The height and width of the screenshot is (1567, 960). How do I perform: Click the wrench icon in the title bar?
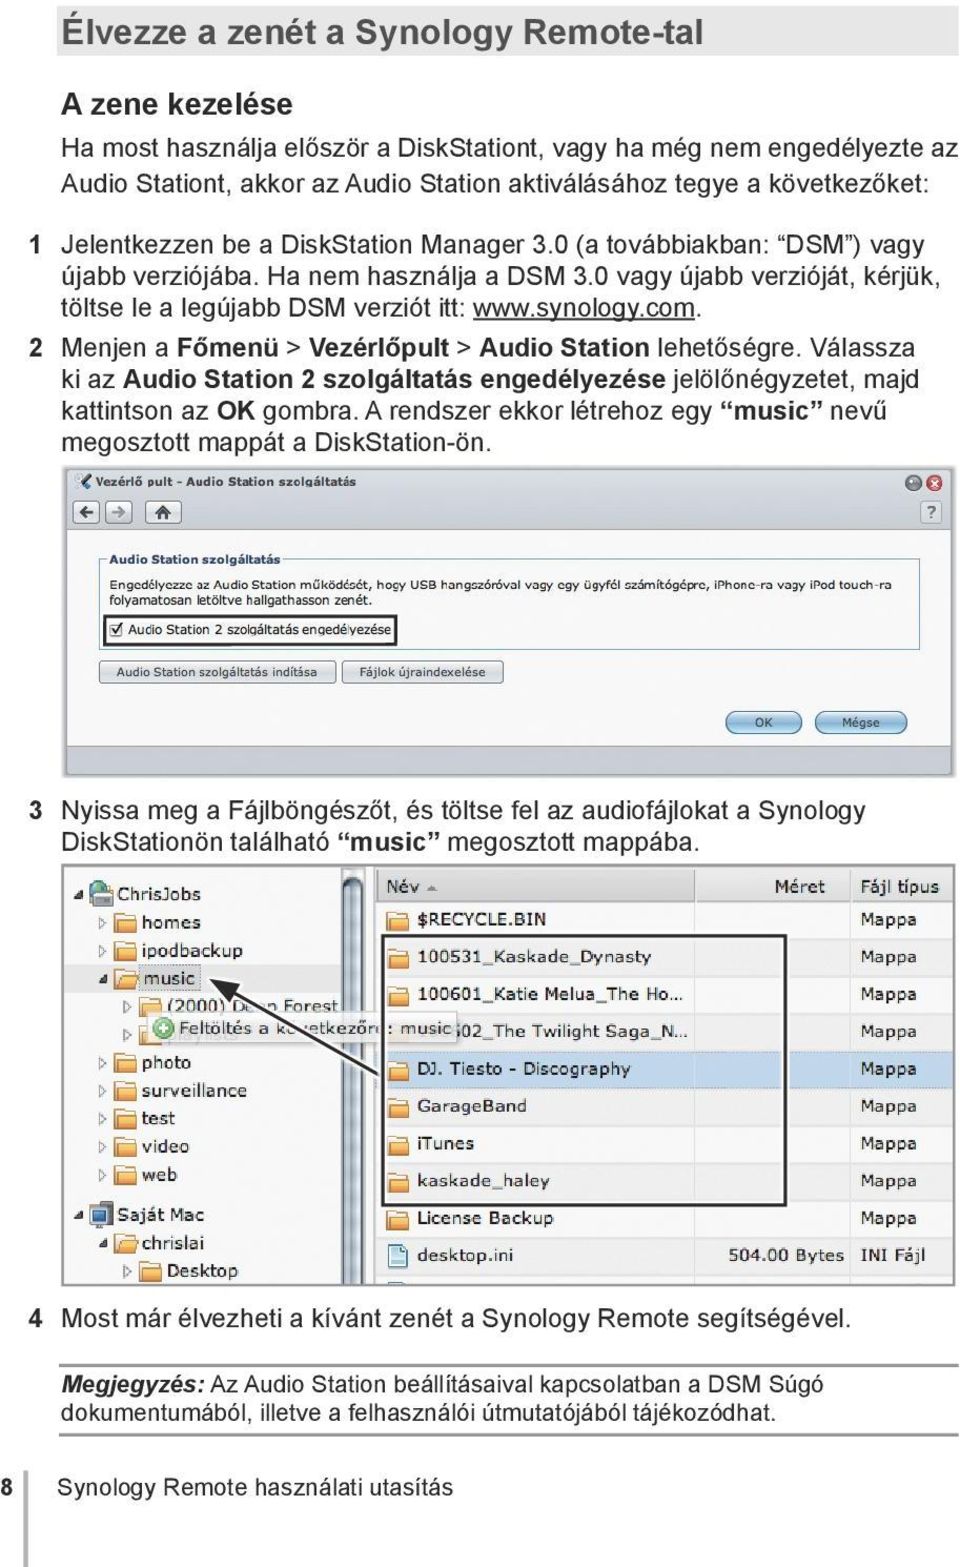pos(83,482)
